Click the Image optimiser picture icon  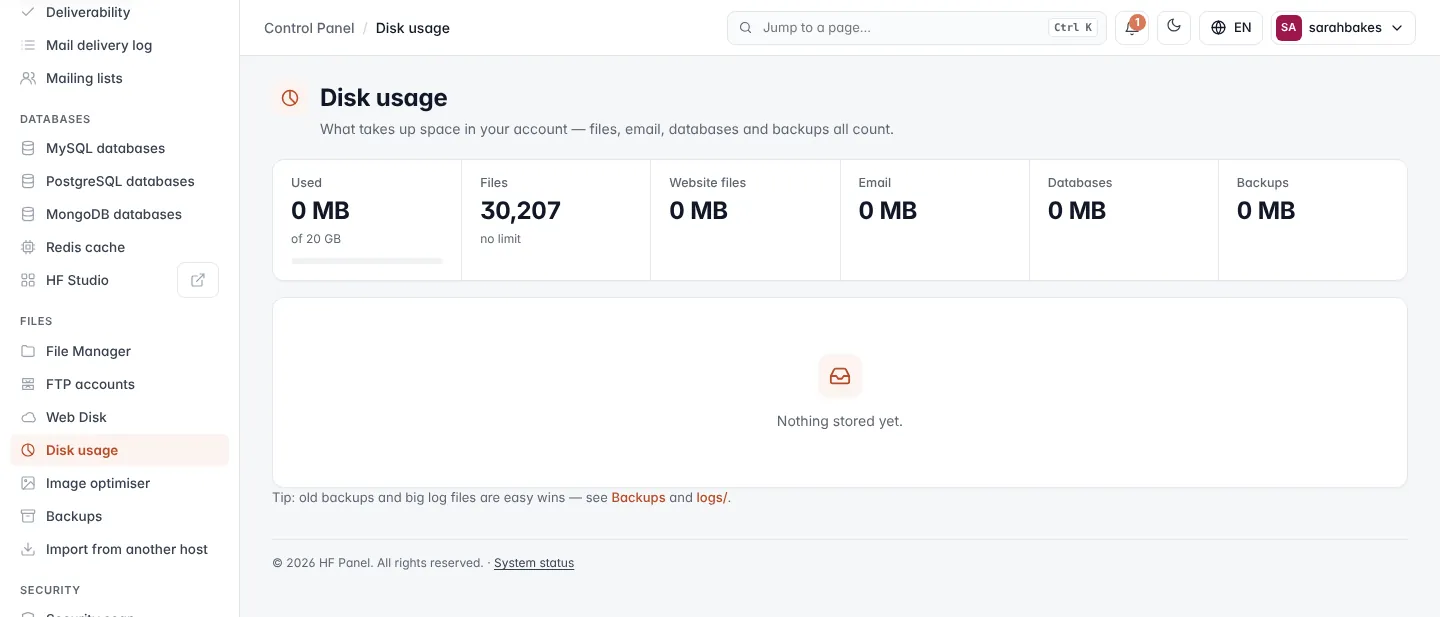pos(28,483)
